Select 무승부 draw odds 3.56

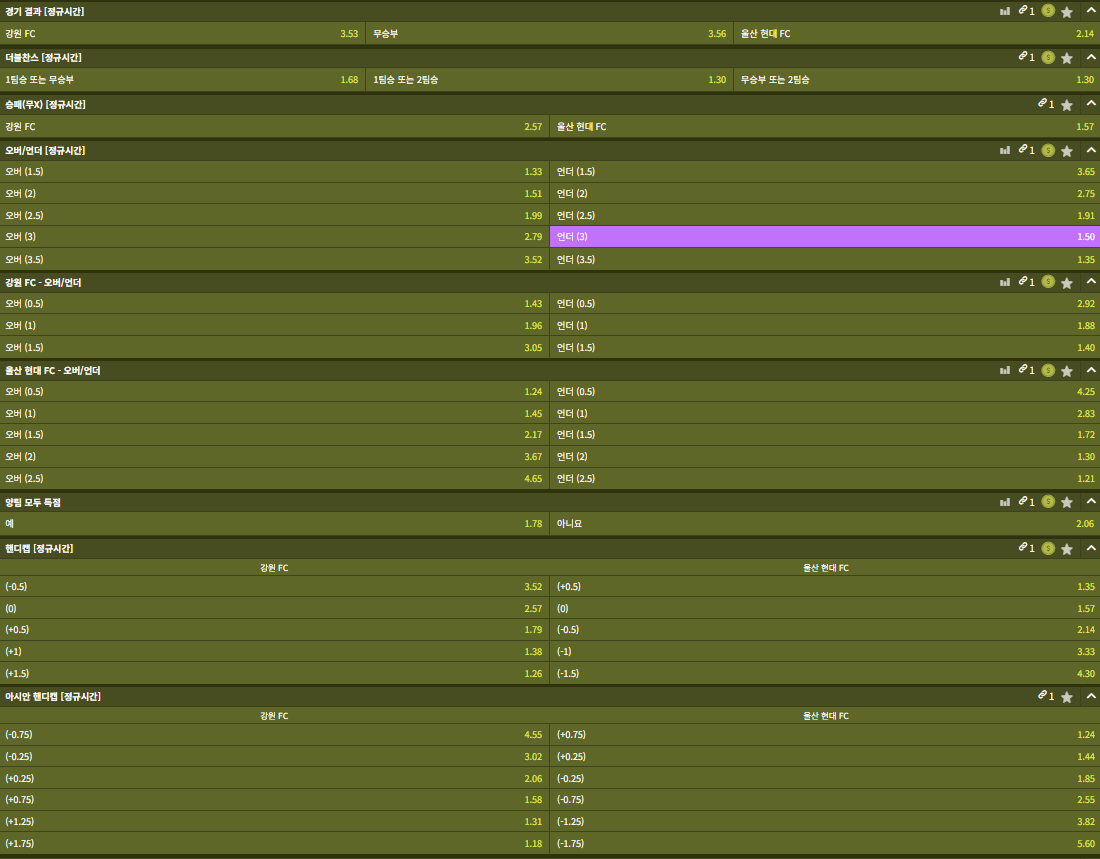tap(549, 33)
